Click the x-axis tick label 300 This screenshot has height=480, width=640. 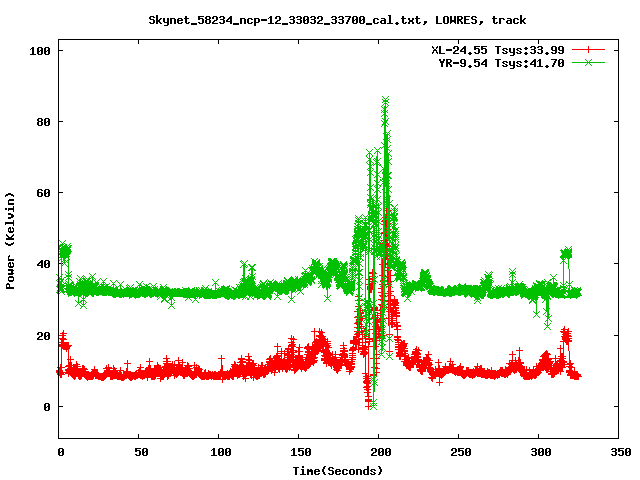coord(541,452)
